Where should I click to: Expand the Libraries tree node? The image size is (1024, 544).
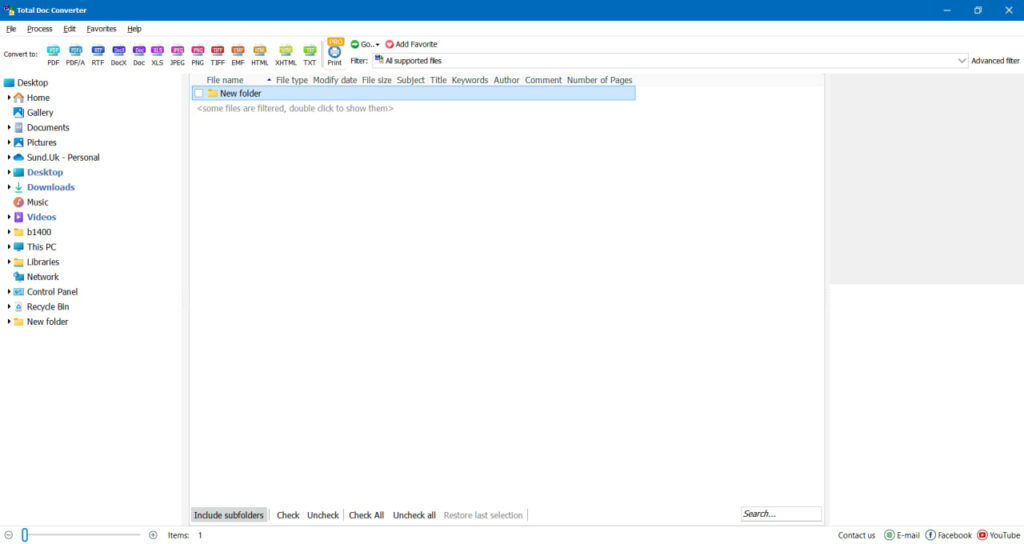(x=8, y=262)
